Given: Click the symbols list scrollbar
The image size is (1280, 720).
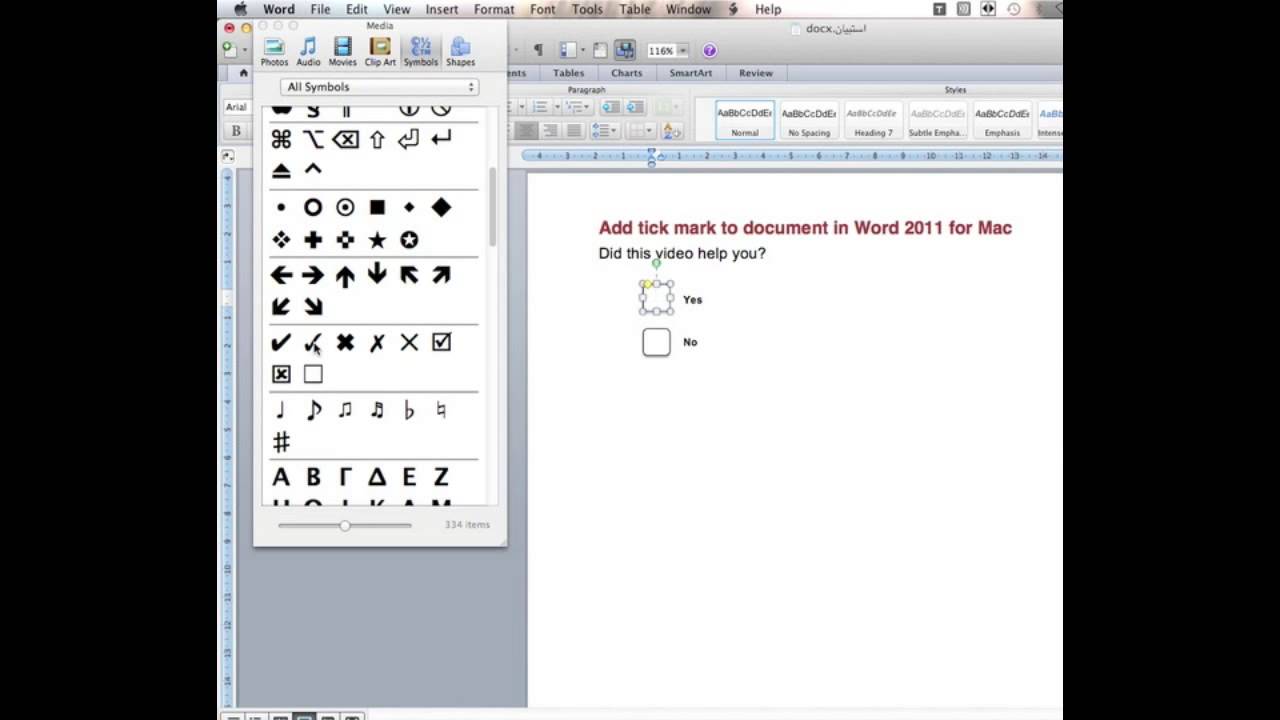Looking at the screenshot, I should point(492,207).
